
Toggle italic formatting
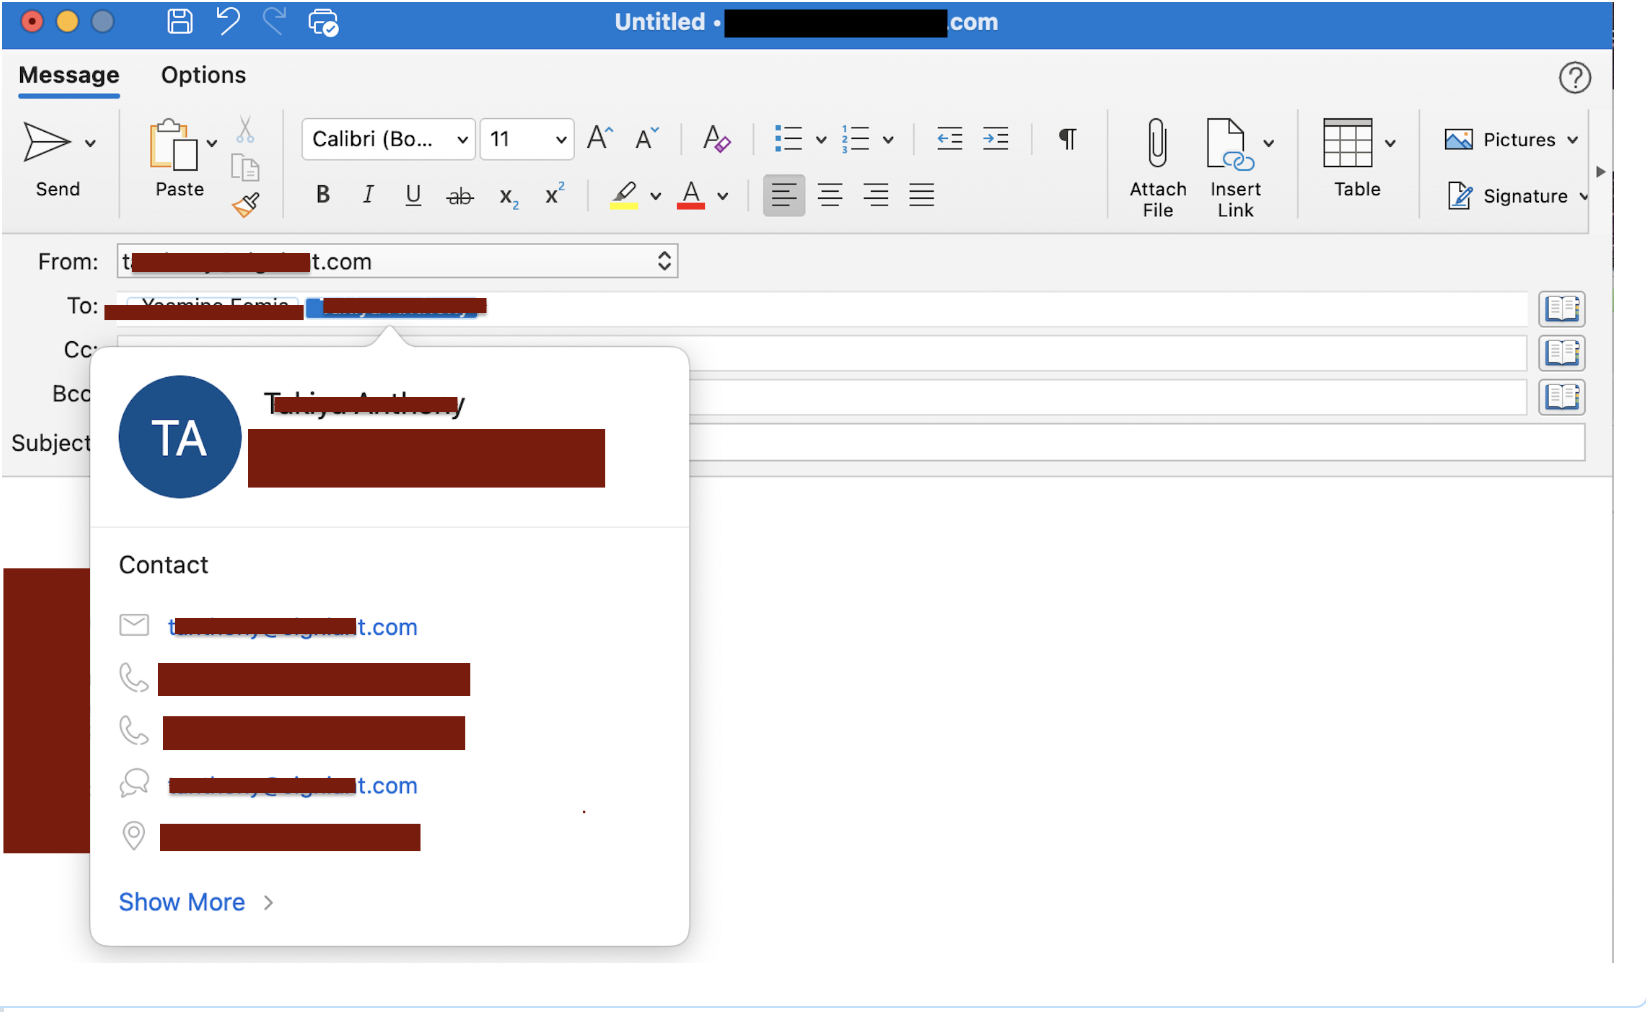coord(367,194)
